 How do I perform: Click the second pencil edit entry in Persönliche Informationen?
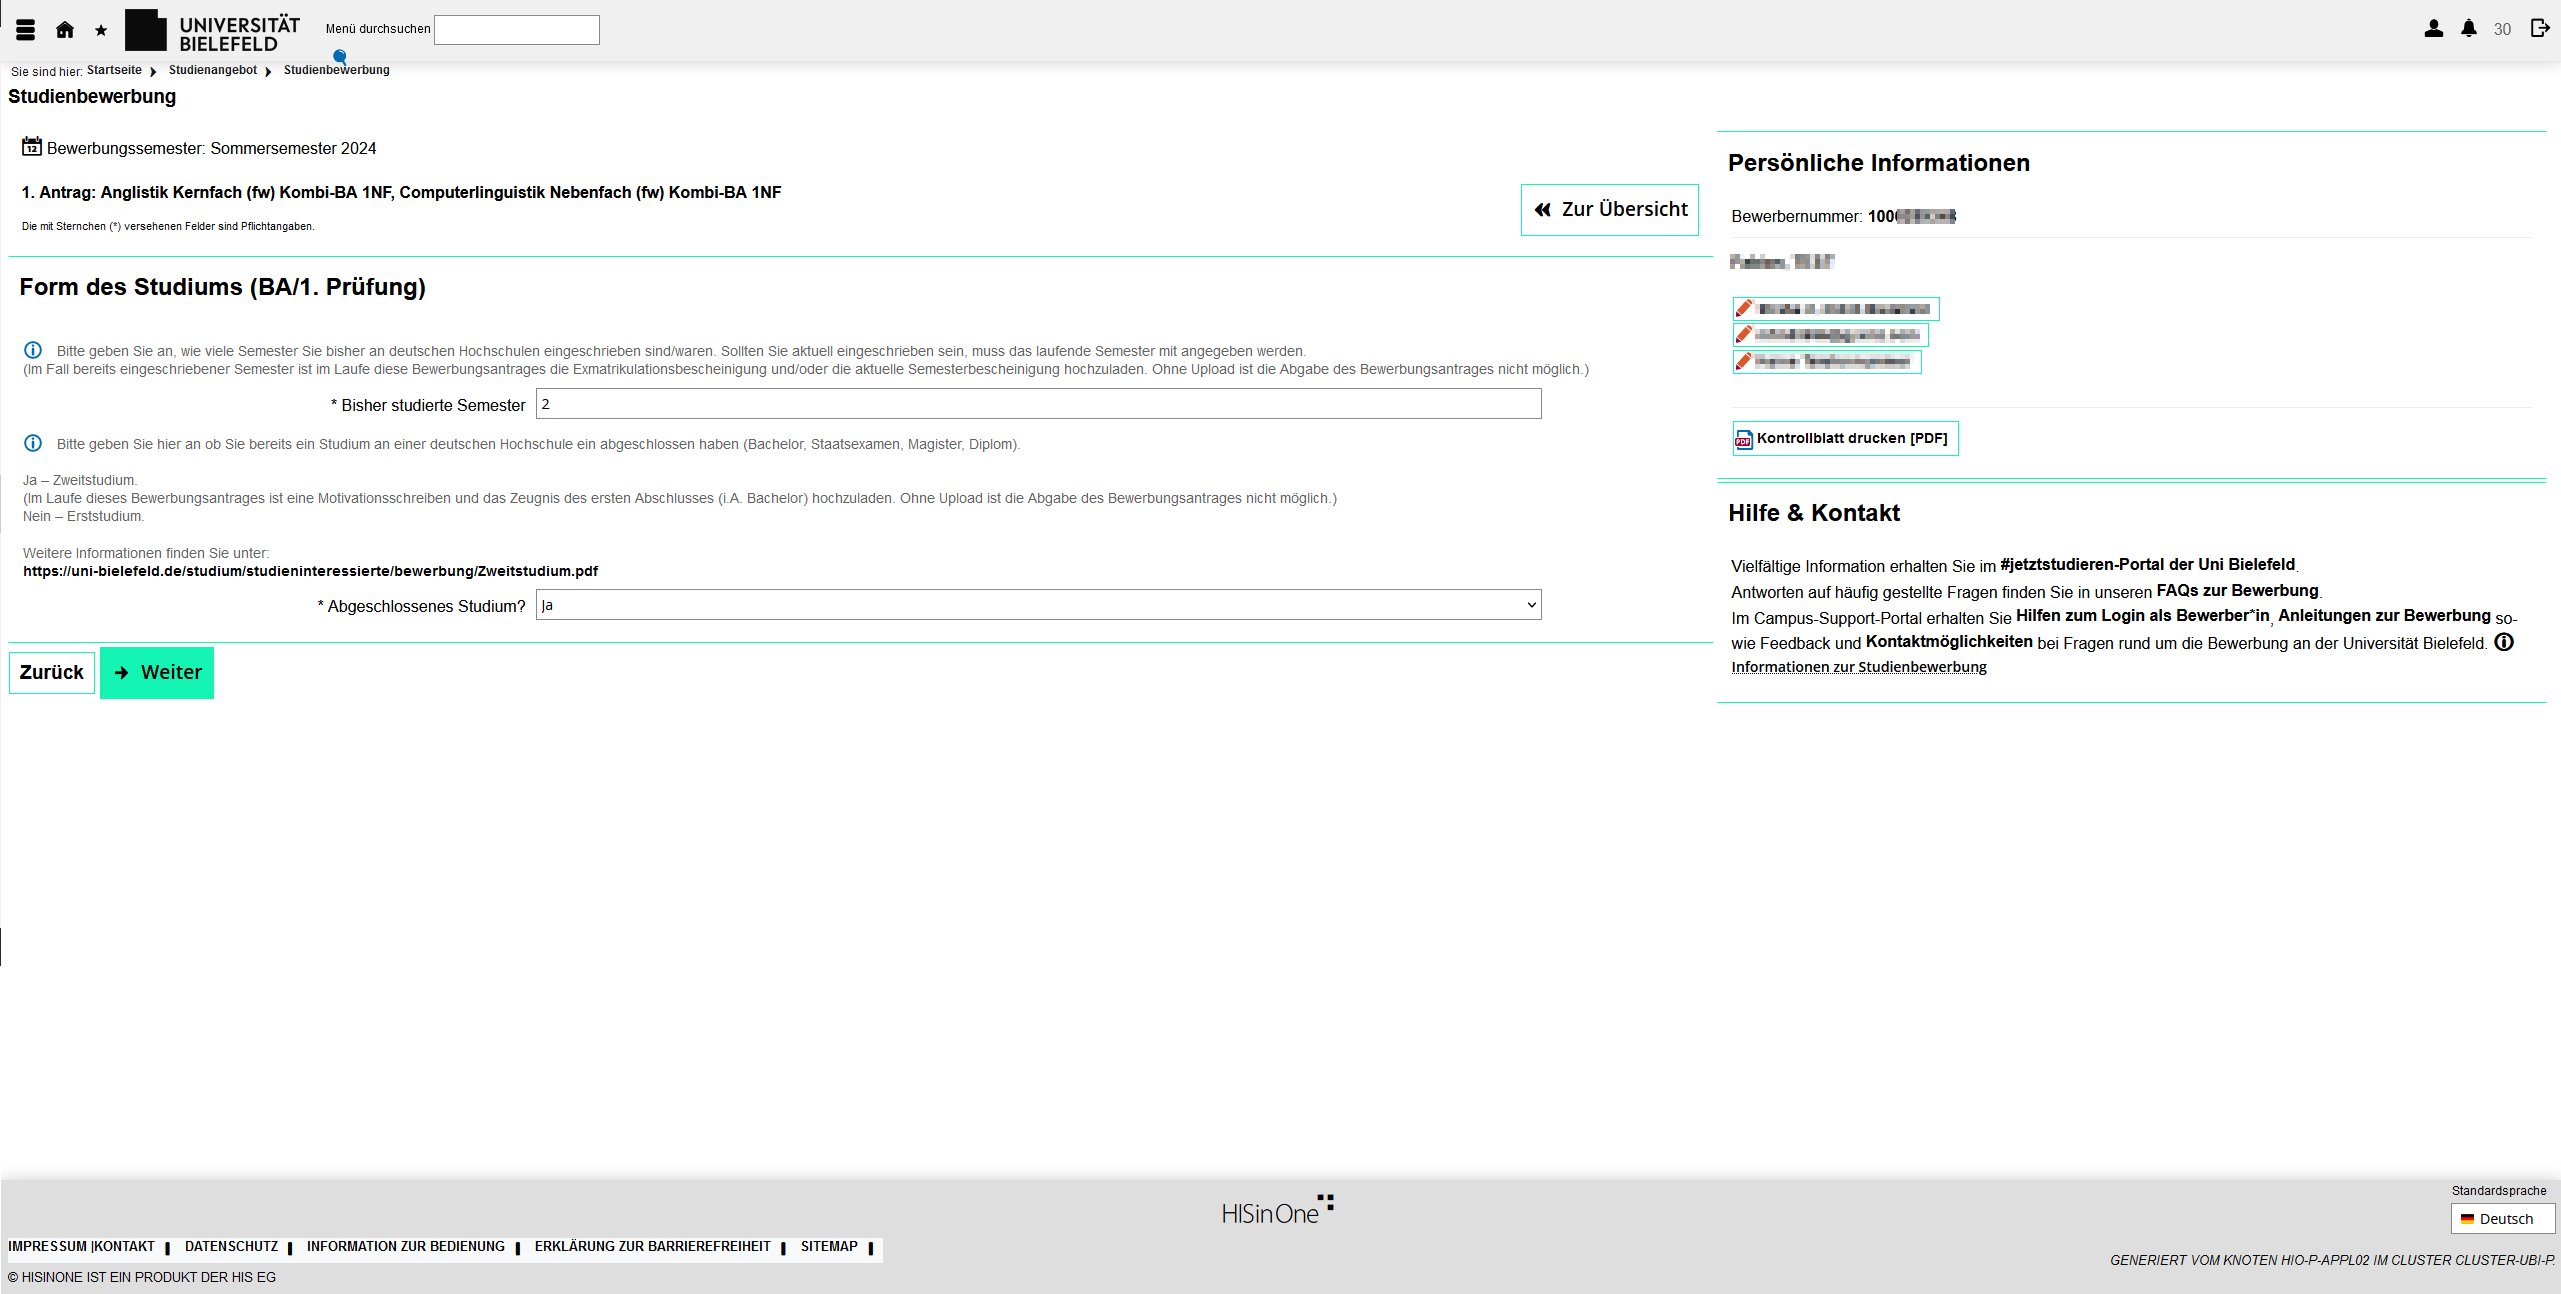(1831, 334)
